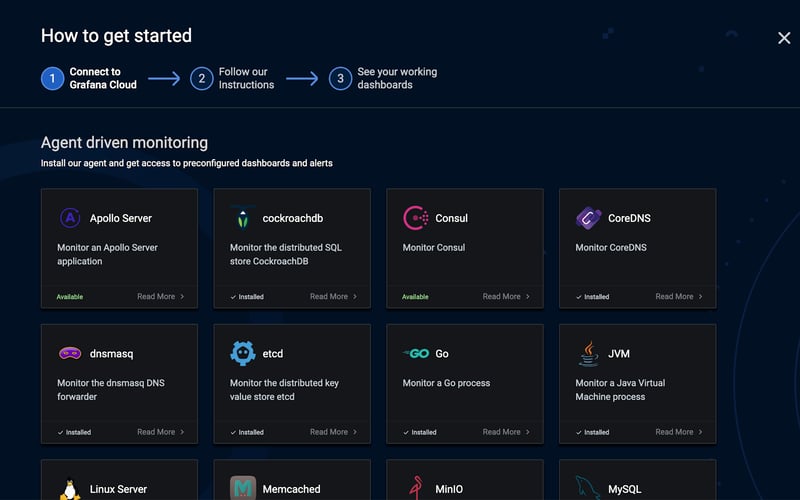800x500 pixels.
Task: Open Read More on JVM card
Action: point(679,432)
